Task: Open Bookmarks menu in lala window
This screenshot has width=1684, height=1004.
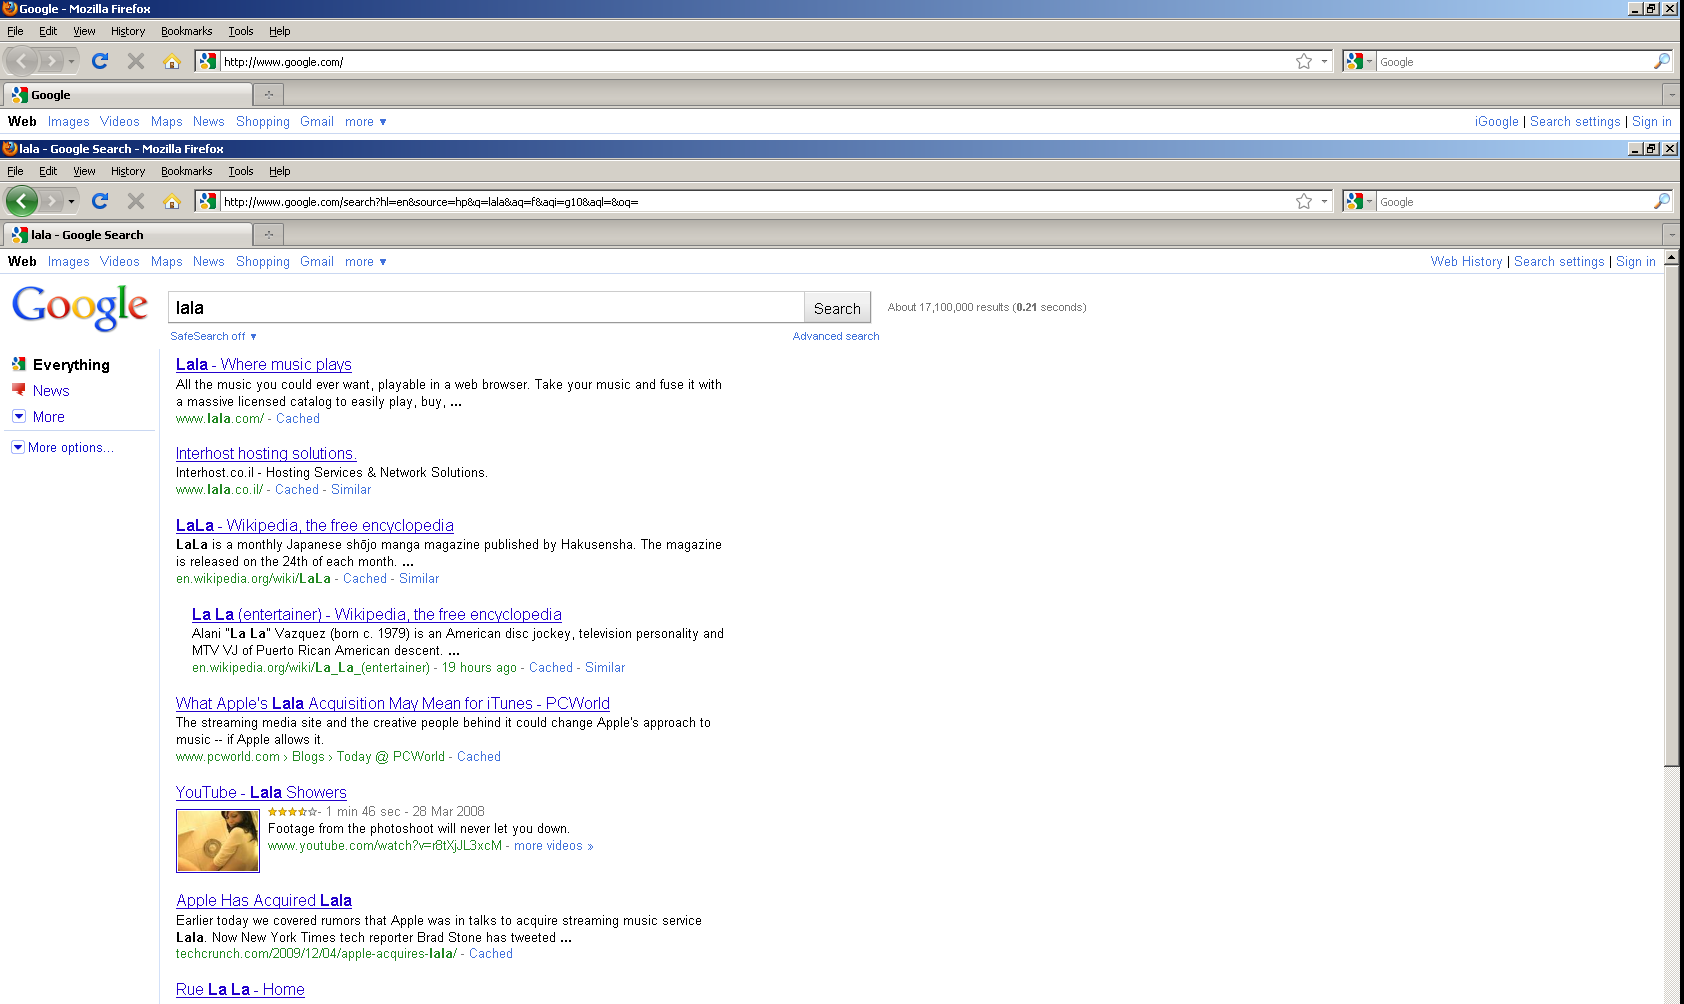Action: 186,171
